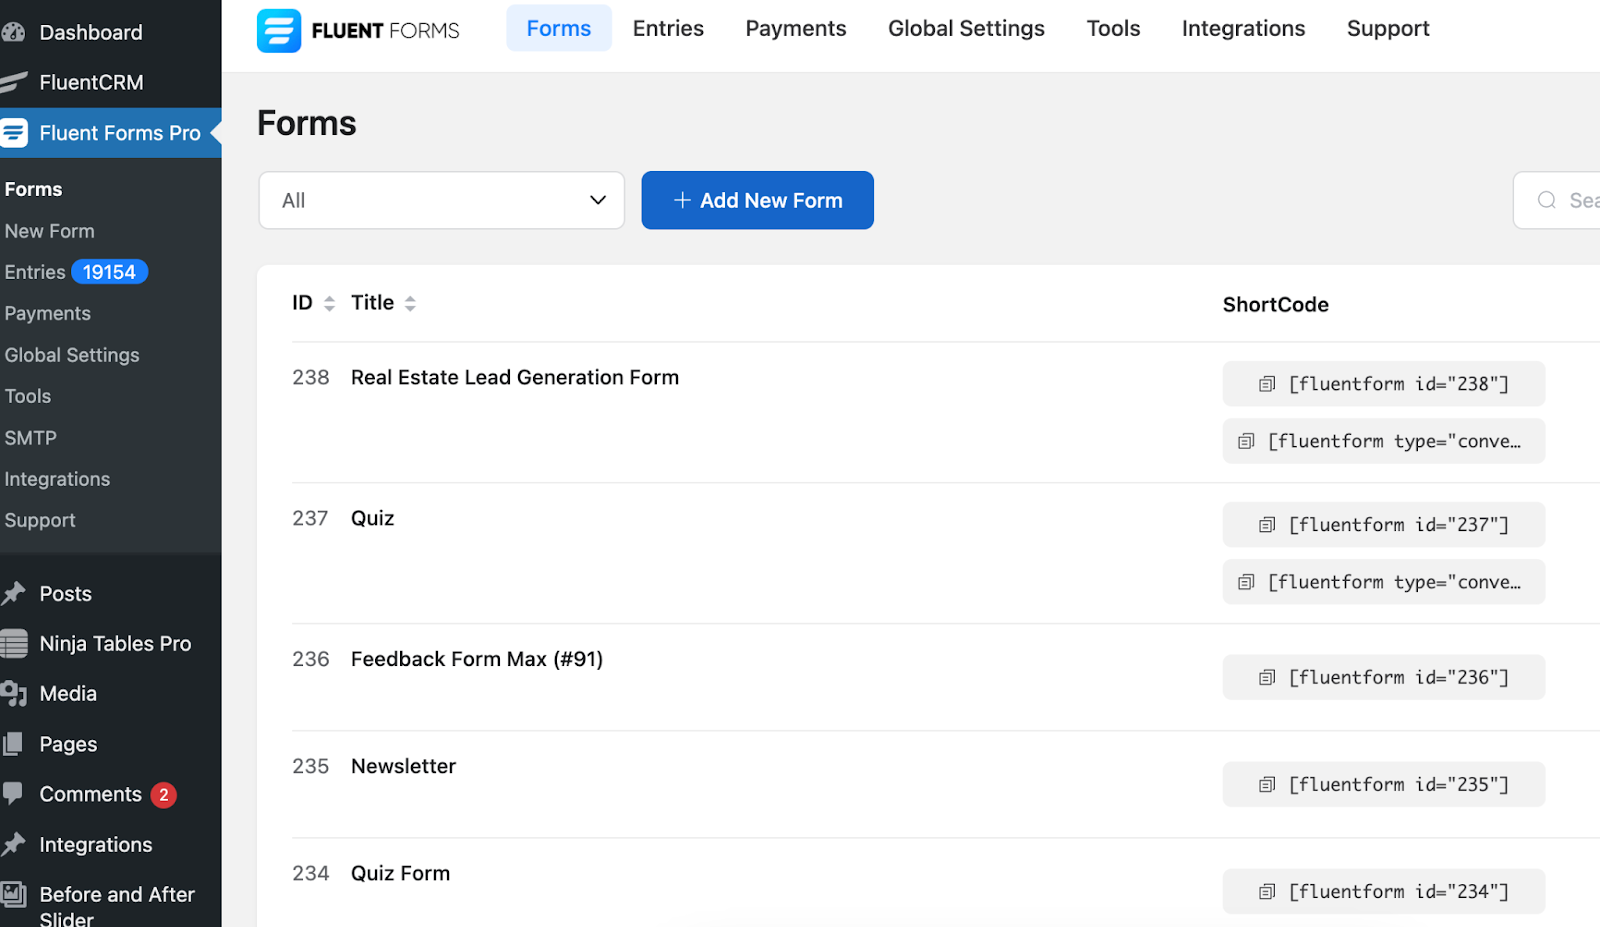1600x927 pixels.
Task: Open the Payments top tab
Action: (796, 28)
